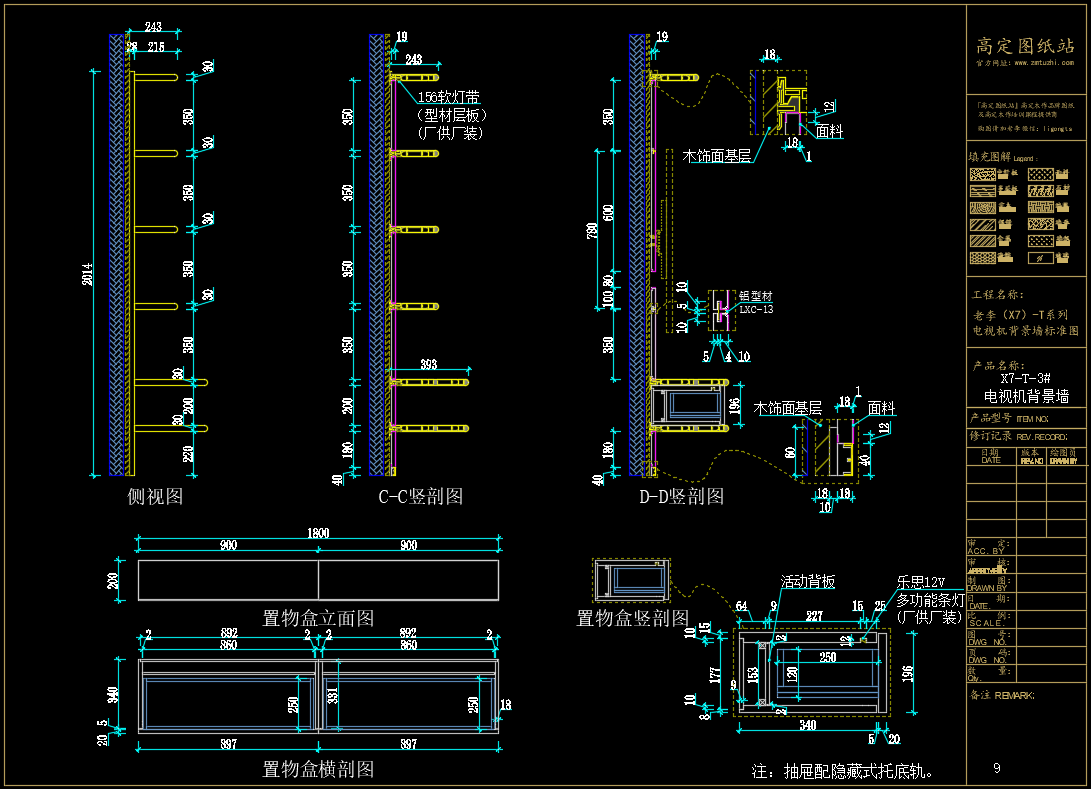This screenshot has height=789, width=1091.
Task: Select the legend swatch marked with #
Action: [1041, 257]
